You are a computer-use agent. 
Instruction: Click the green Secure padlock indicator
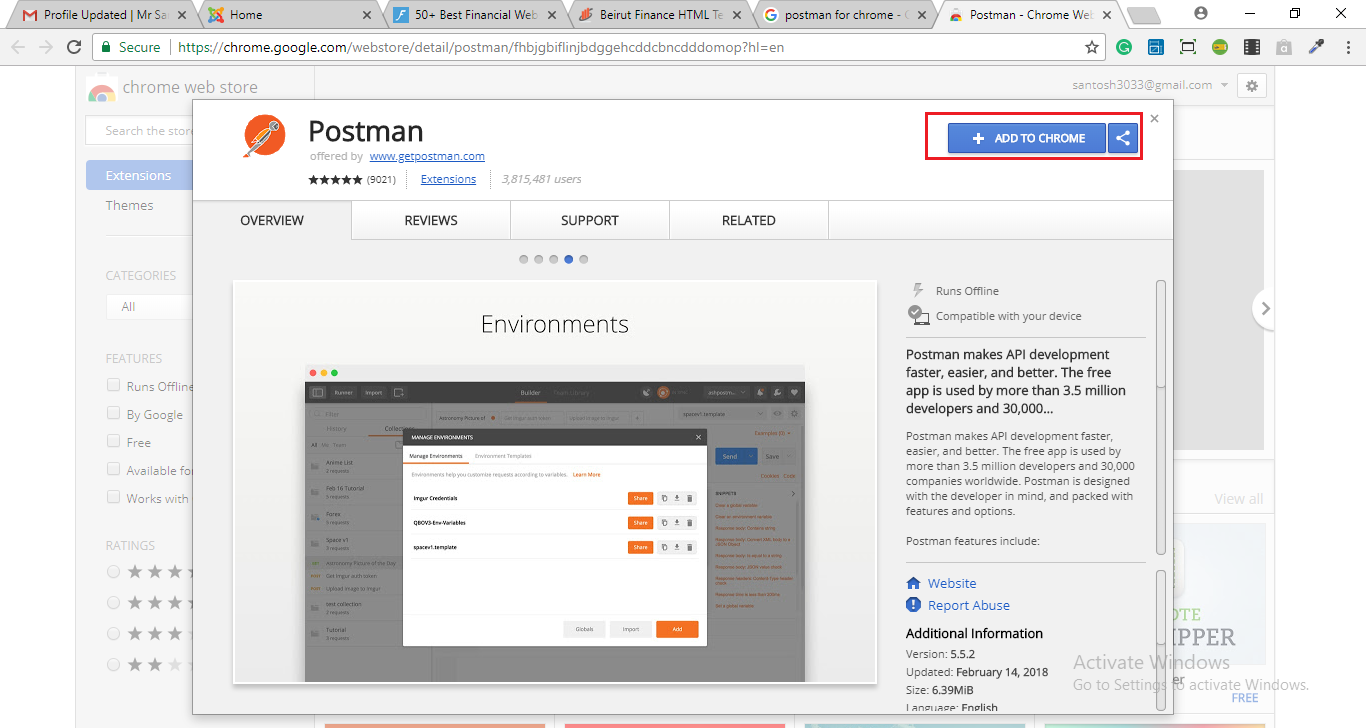(x=130, y=47)
